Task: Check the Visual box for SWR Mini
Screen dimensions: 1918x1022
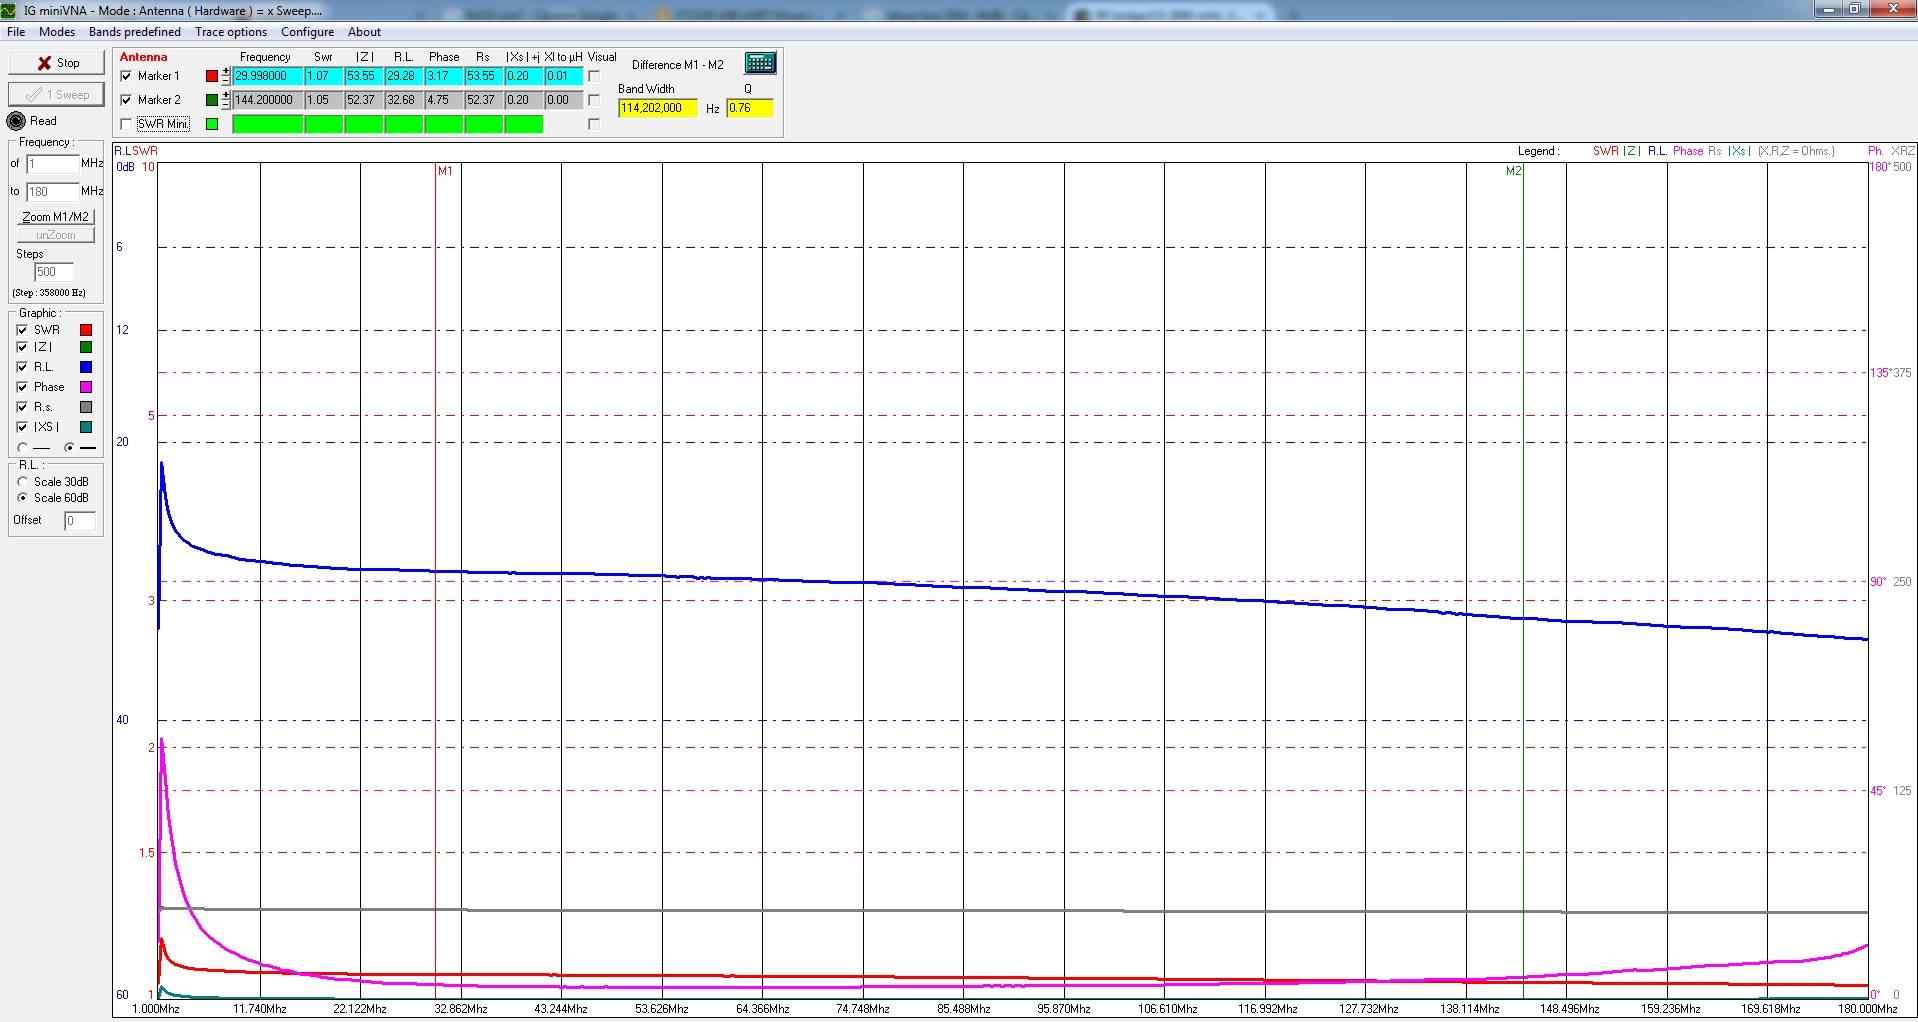Action: (594, 124)
